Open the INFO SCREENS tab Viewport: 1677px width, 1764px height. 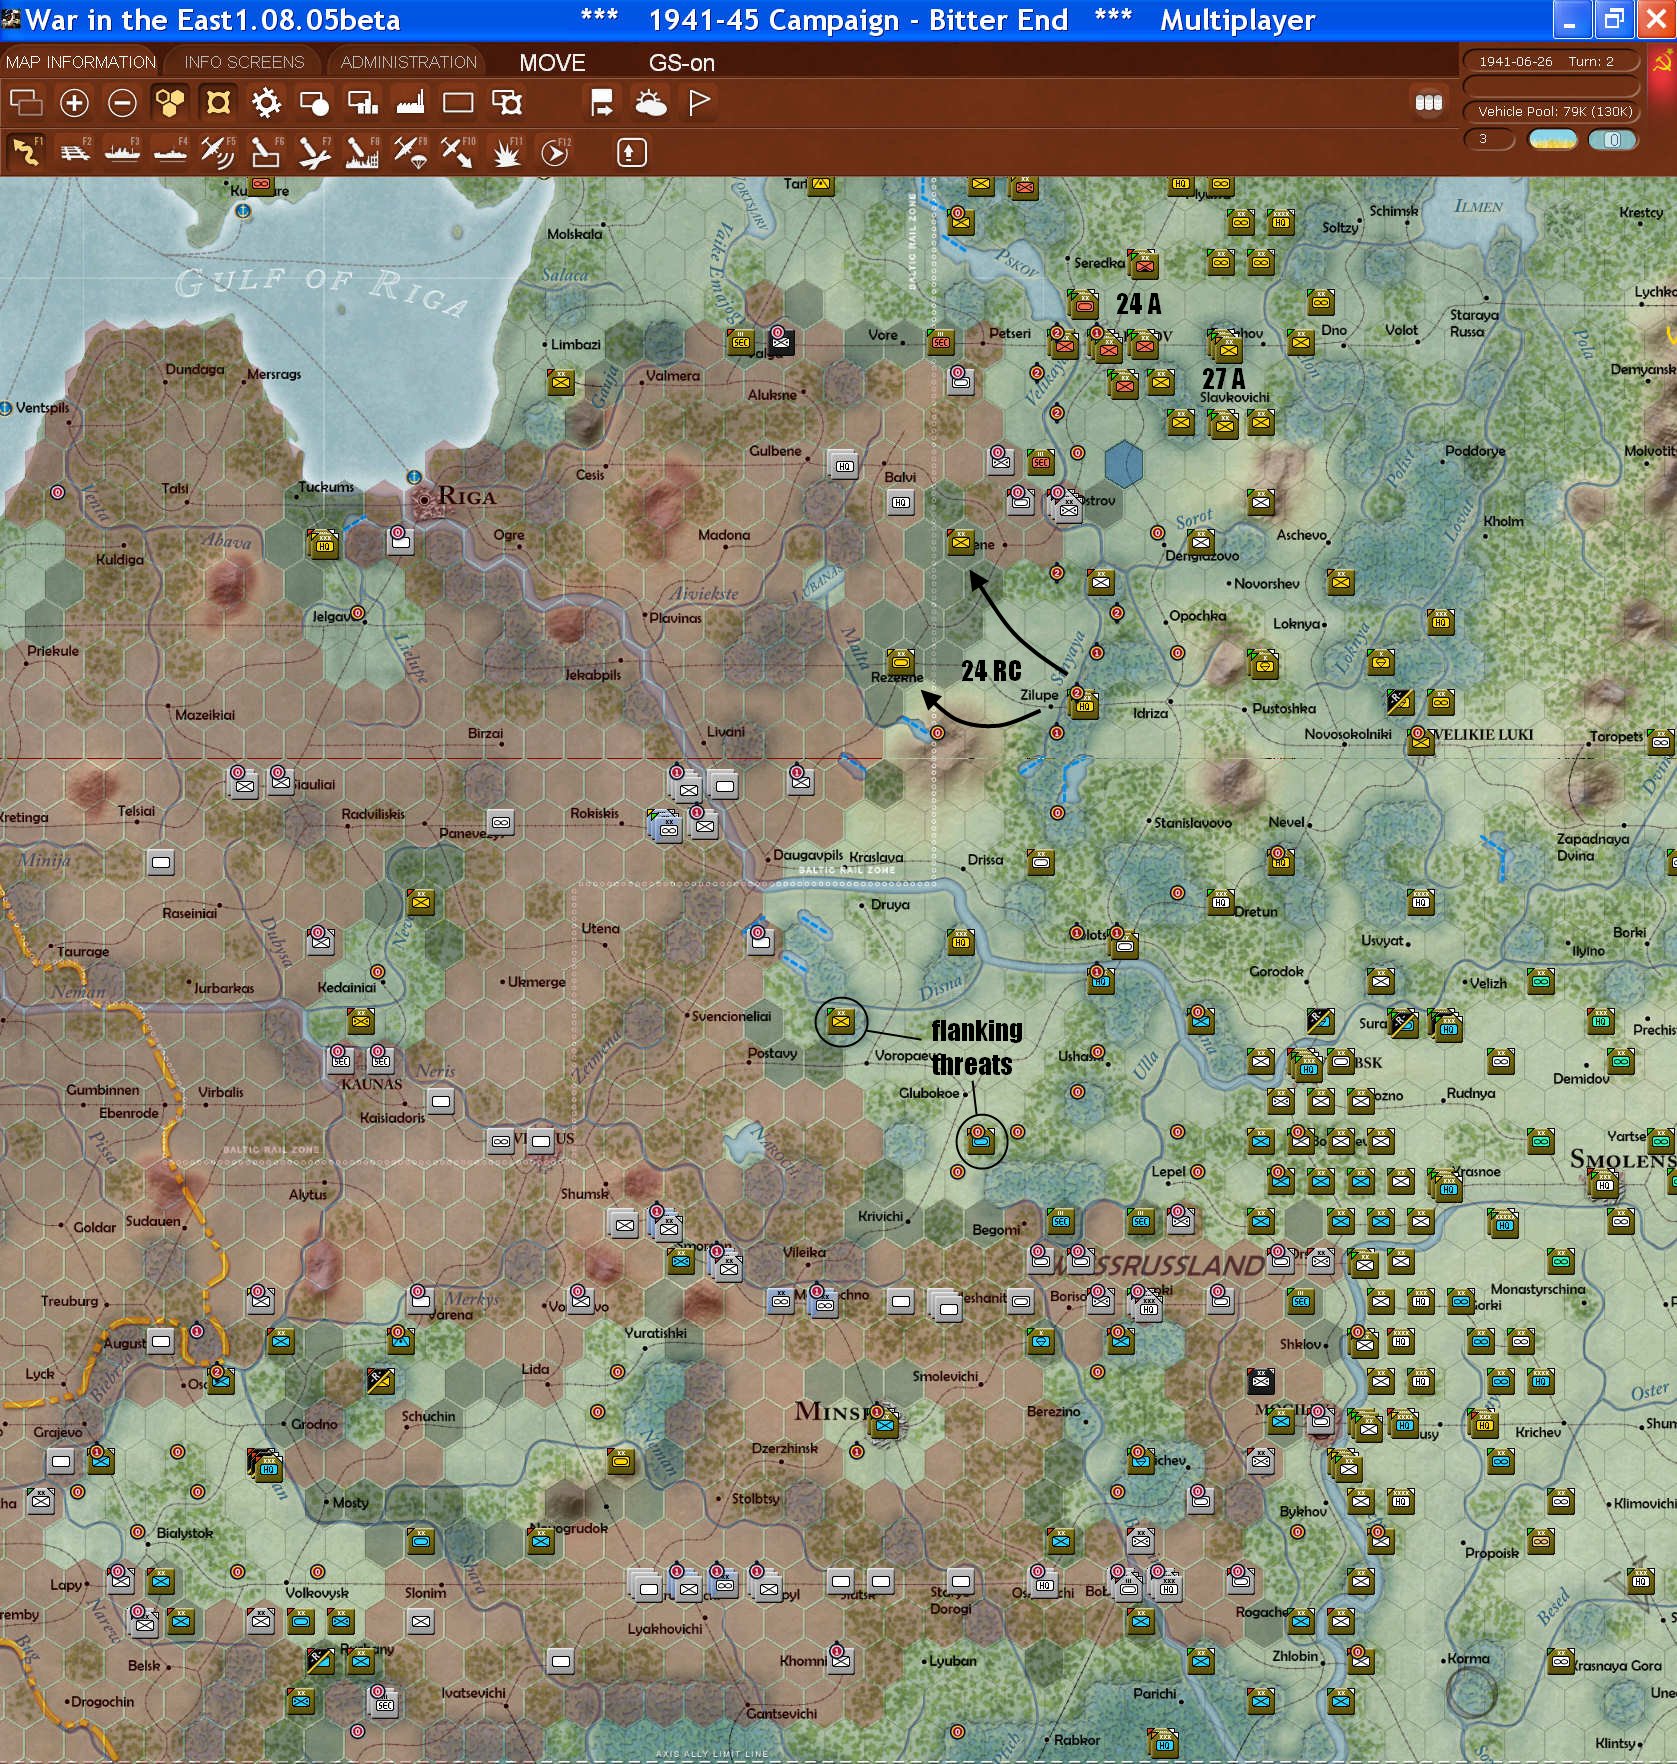(244, 62)
